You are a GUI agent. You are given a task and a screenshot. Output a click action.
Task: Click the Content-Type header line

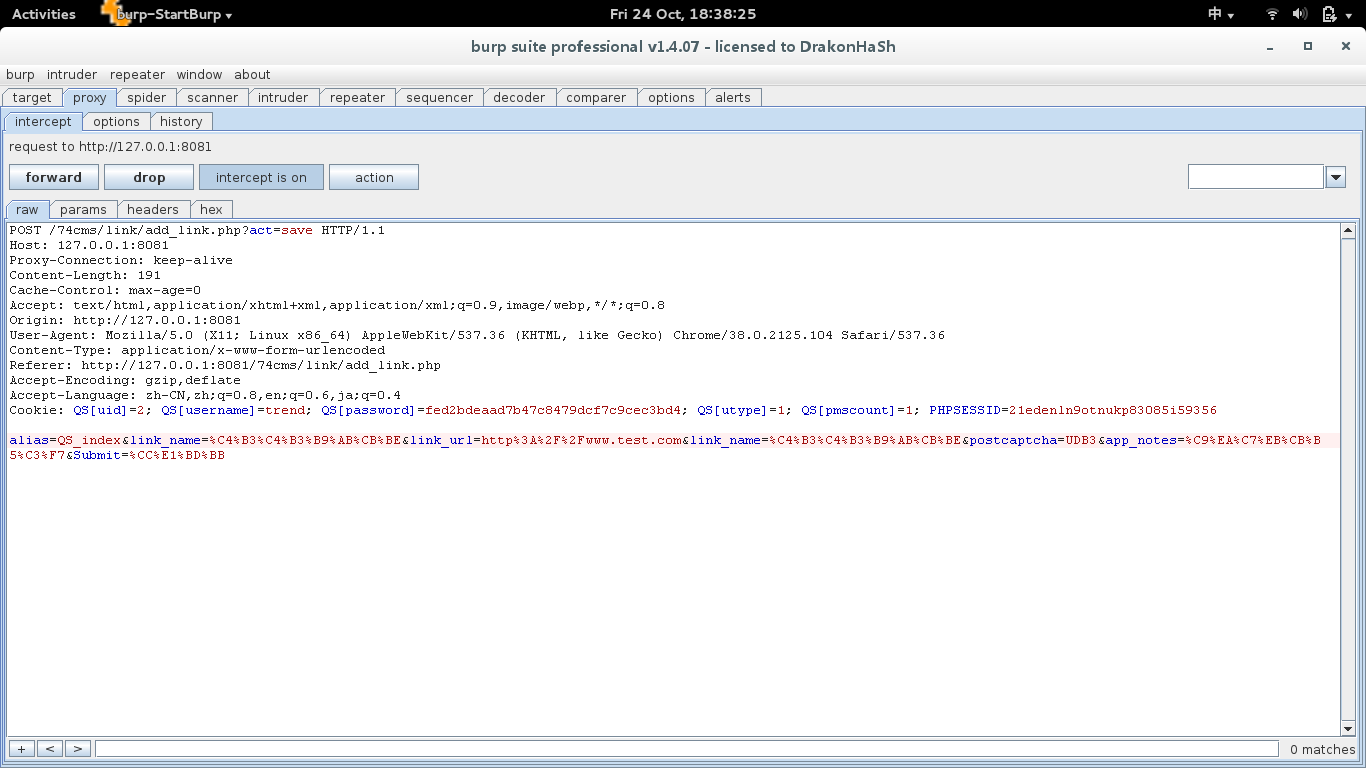click(197, 350)
